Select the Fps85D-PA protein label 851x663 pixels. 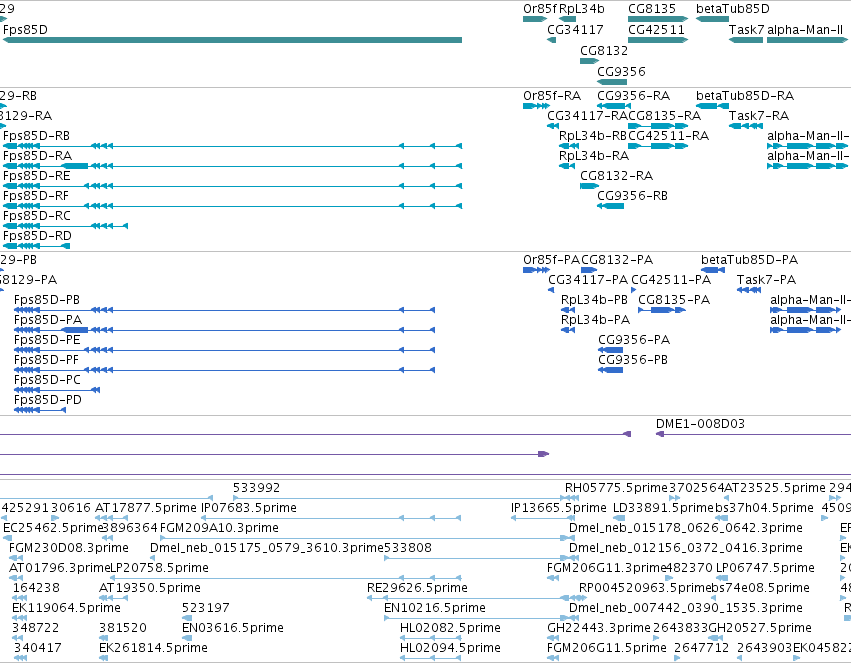pyautogui.click(x=48, y=320)
